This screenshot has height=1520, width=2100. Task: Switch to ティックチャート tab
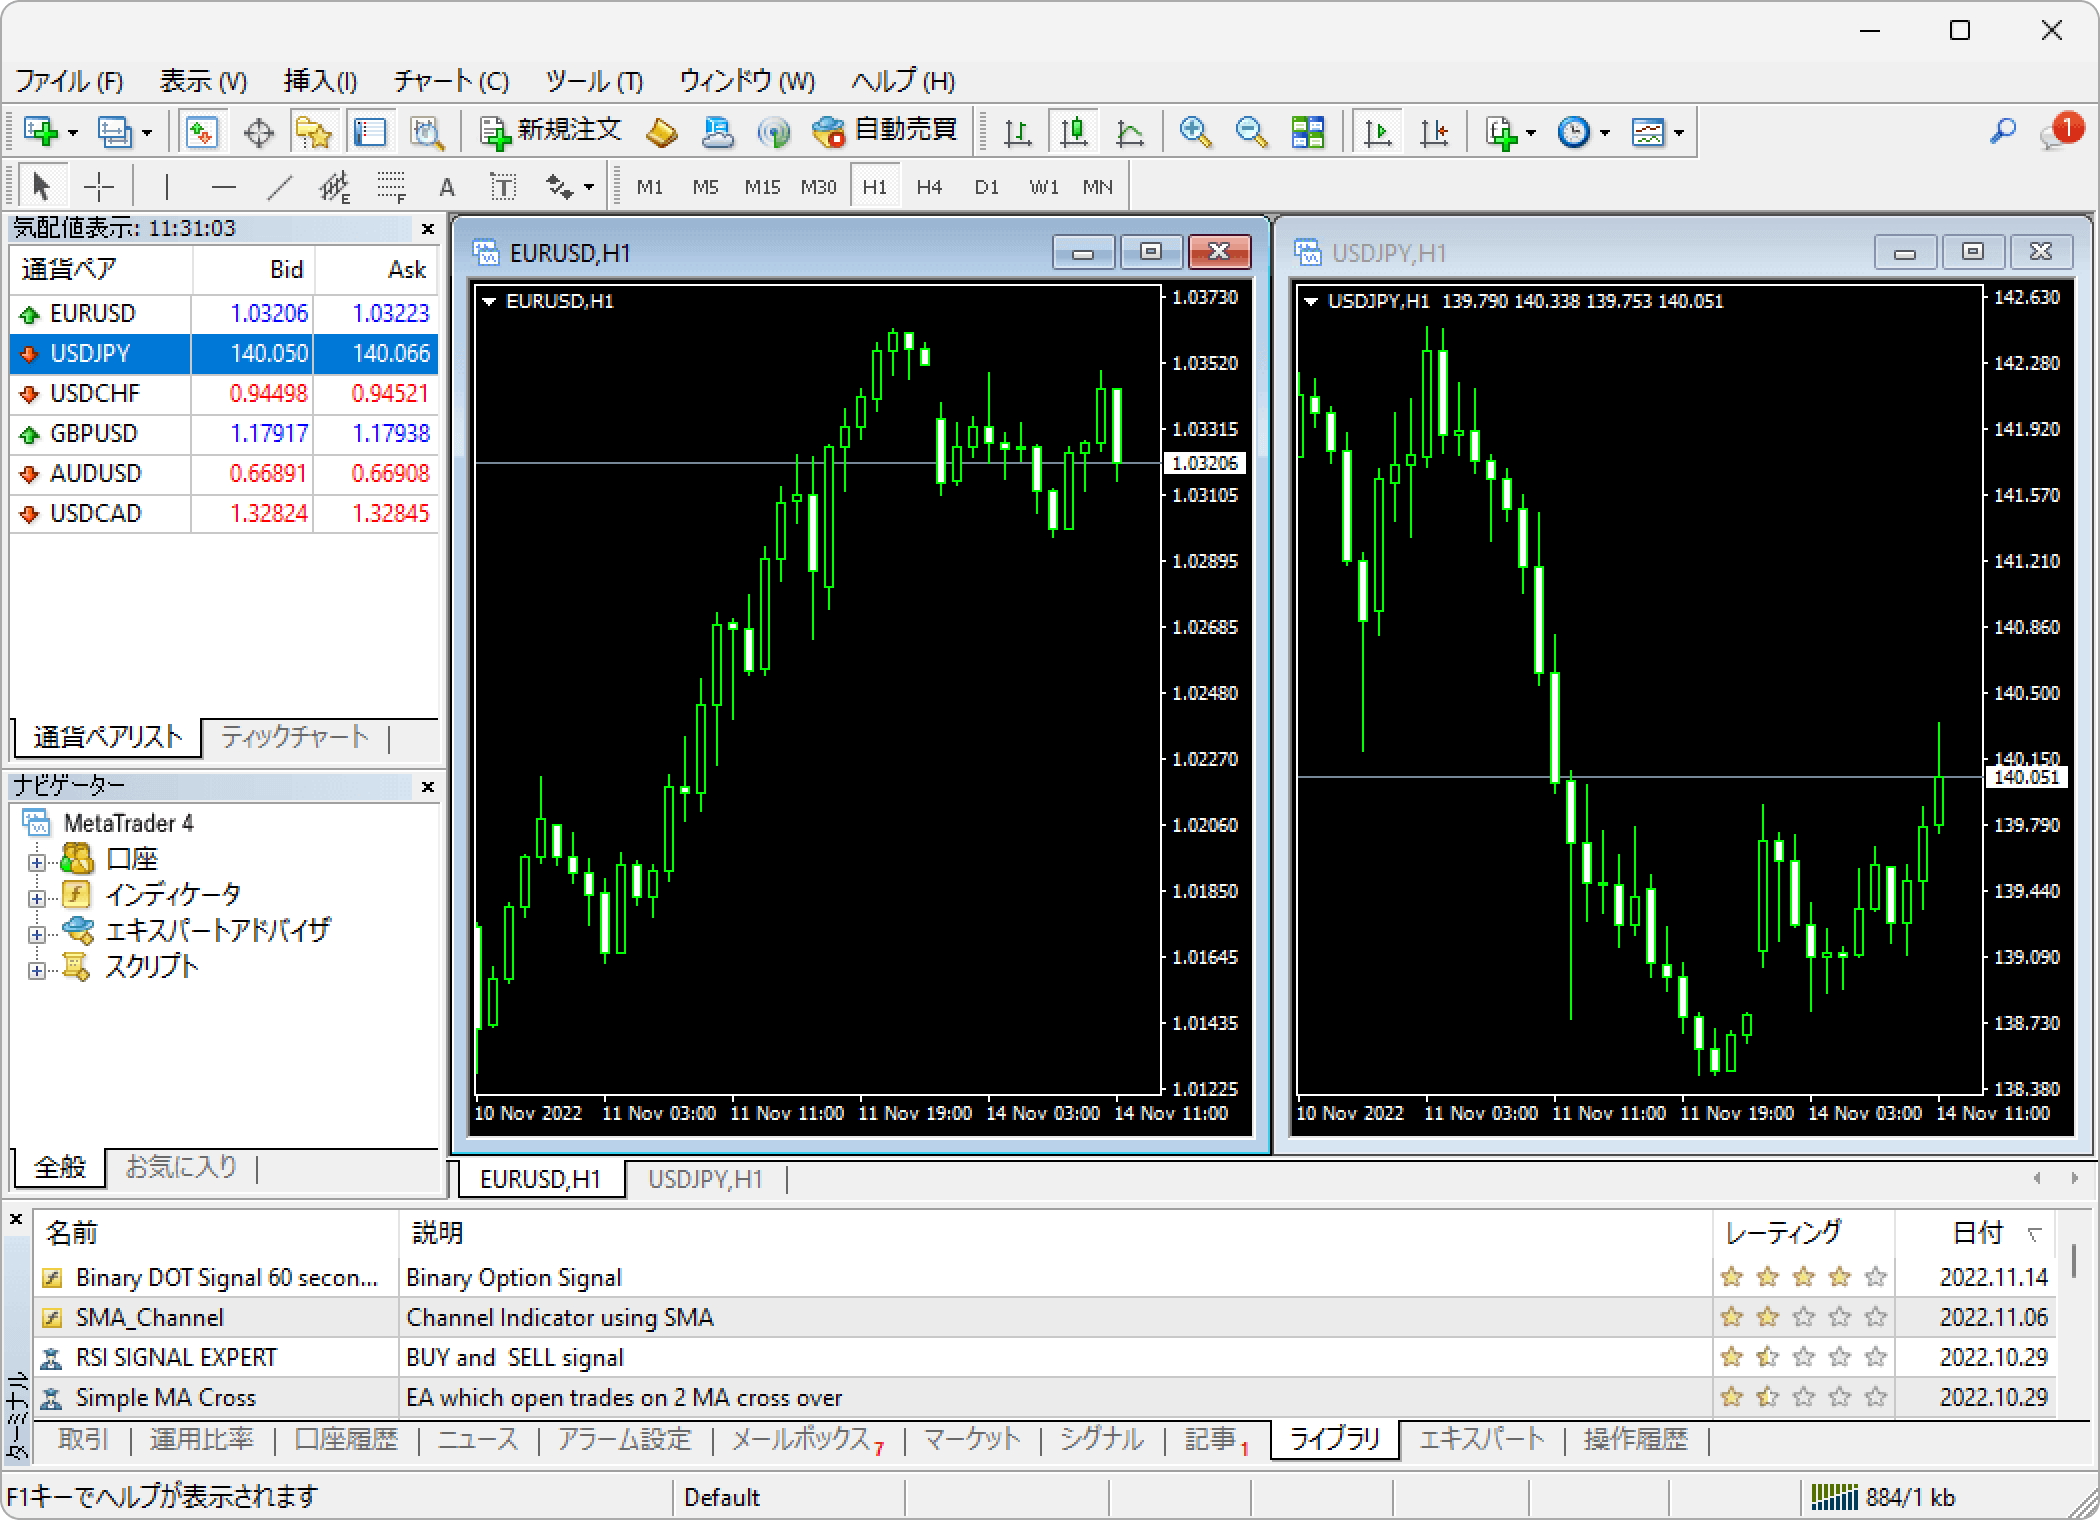294,738
